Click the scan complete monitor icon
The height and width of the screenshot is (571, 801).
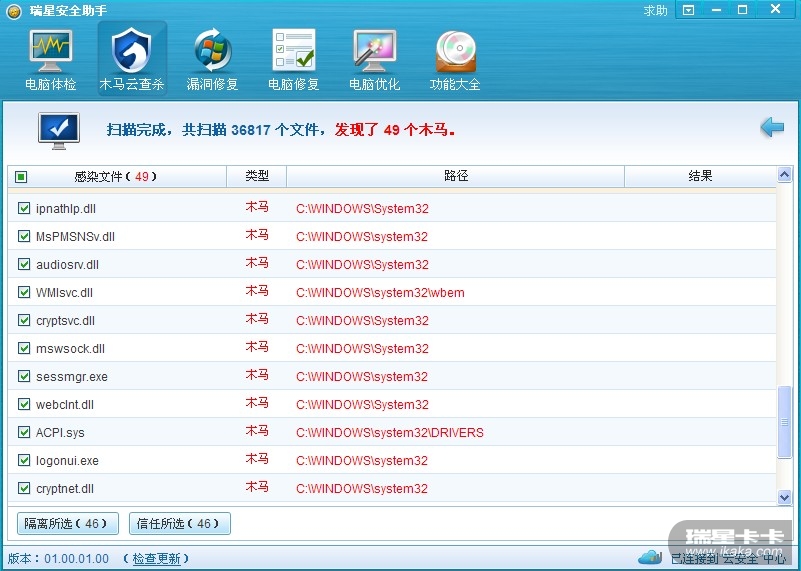59,131
